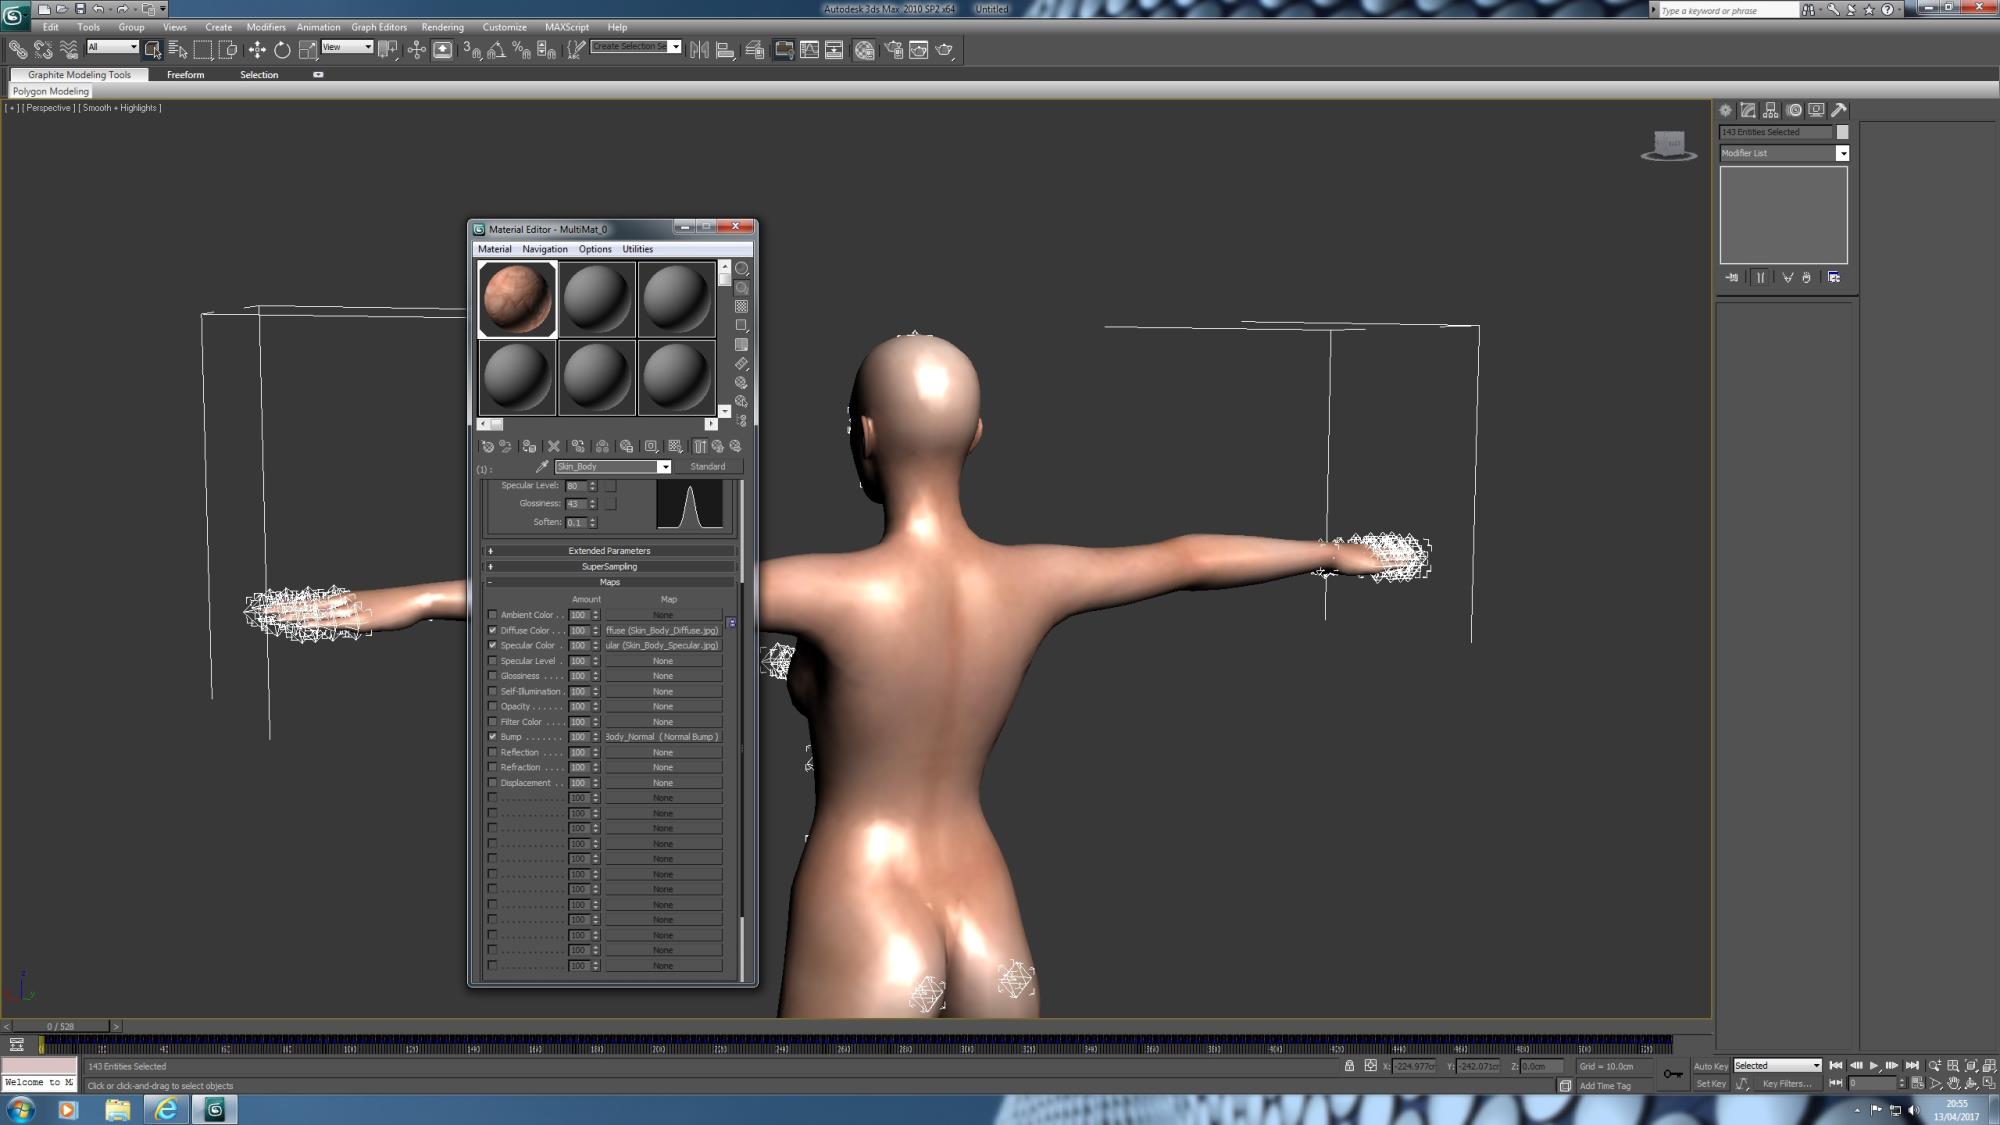Enable Reflection map checkbox
Image resolution: width=2000 pixels, height=1125 pixels.
(492, 752)
